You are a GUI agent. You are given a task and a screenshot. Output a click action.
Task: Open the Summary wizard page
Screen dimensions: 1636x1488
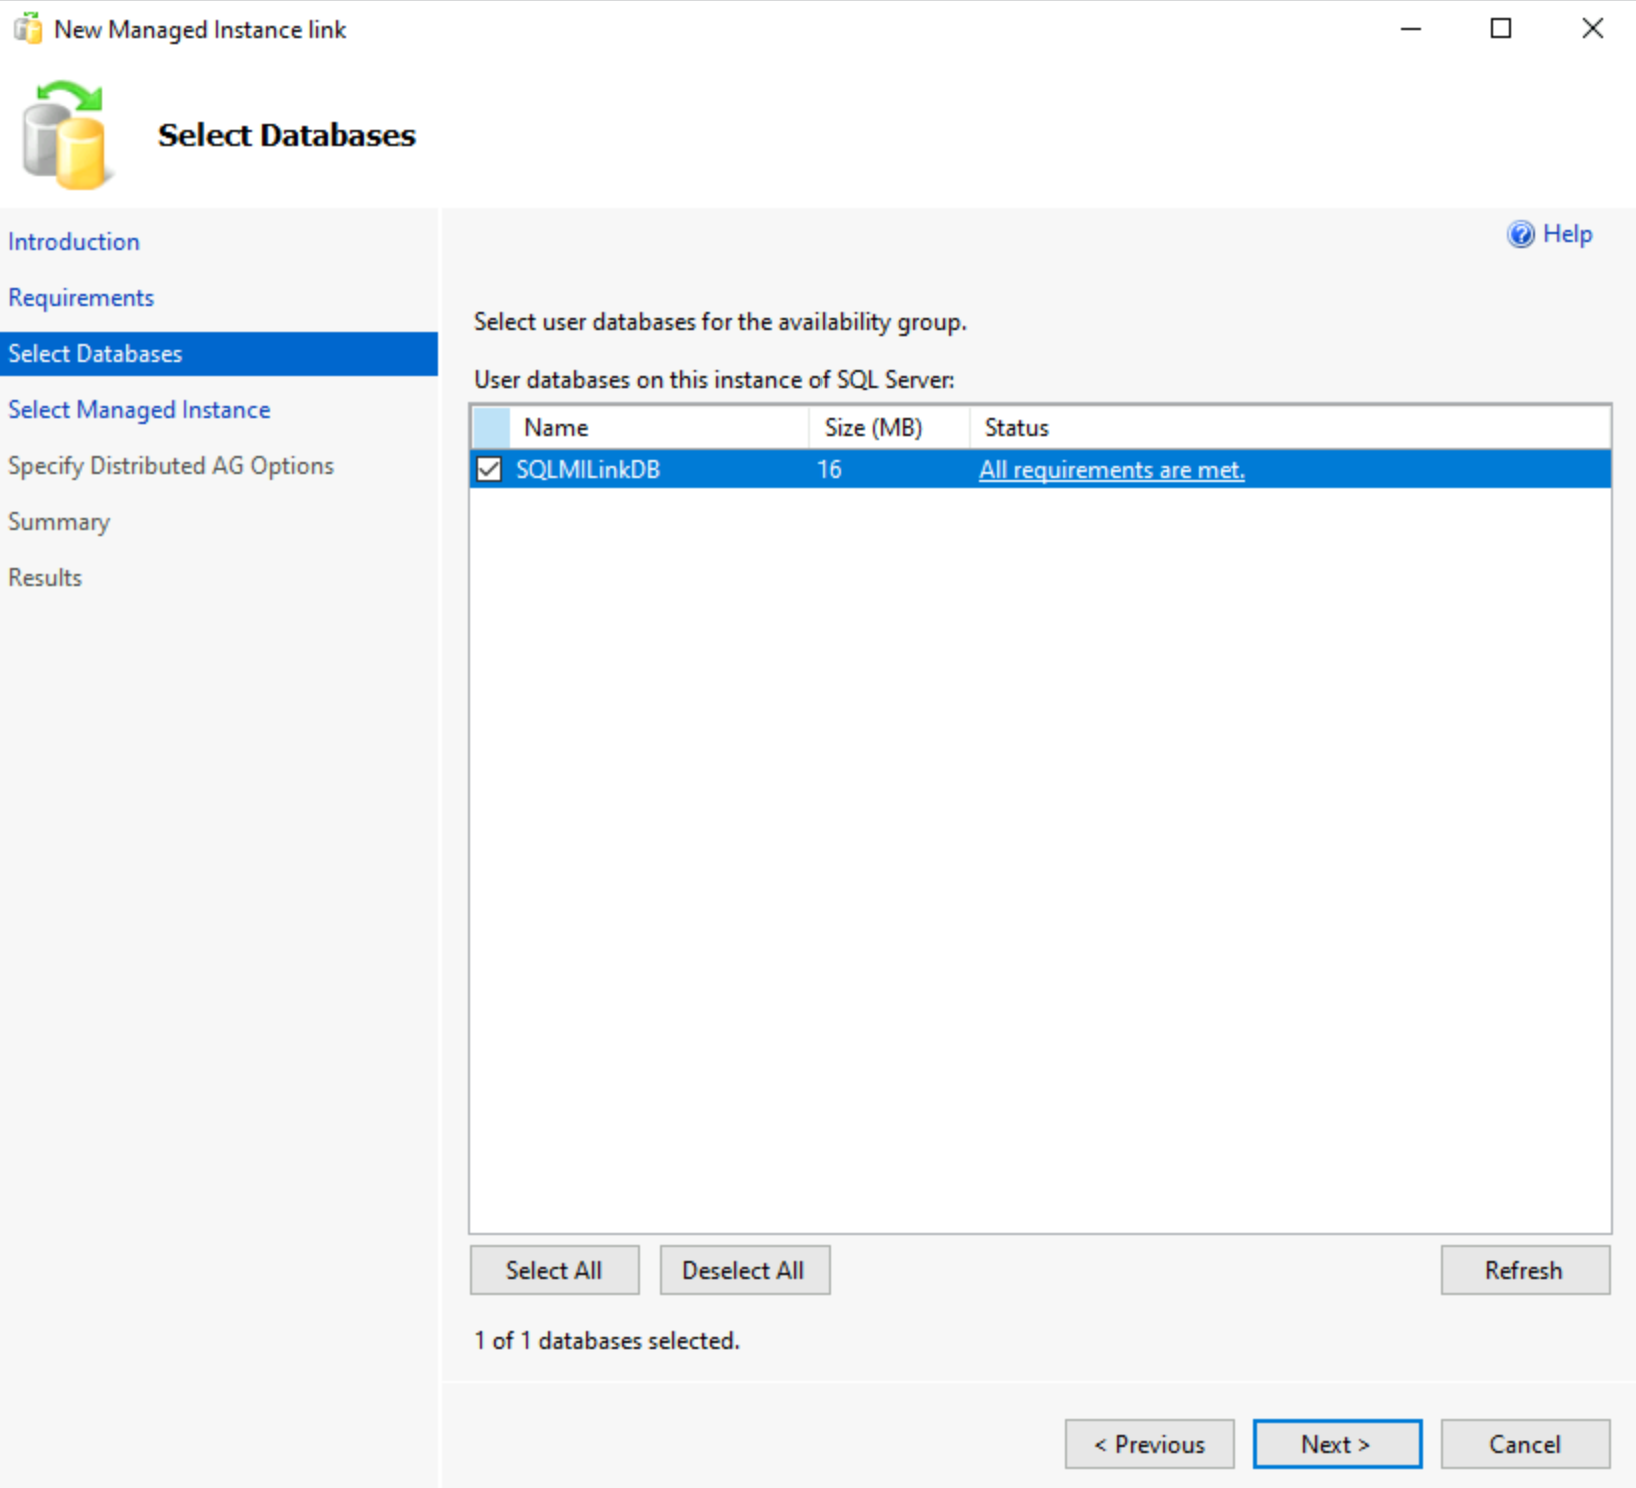coord(59,521)
